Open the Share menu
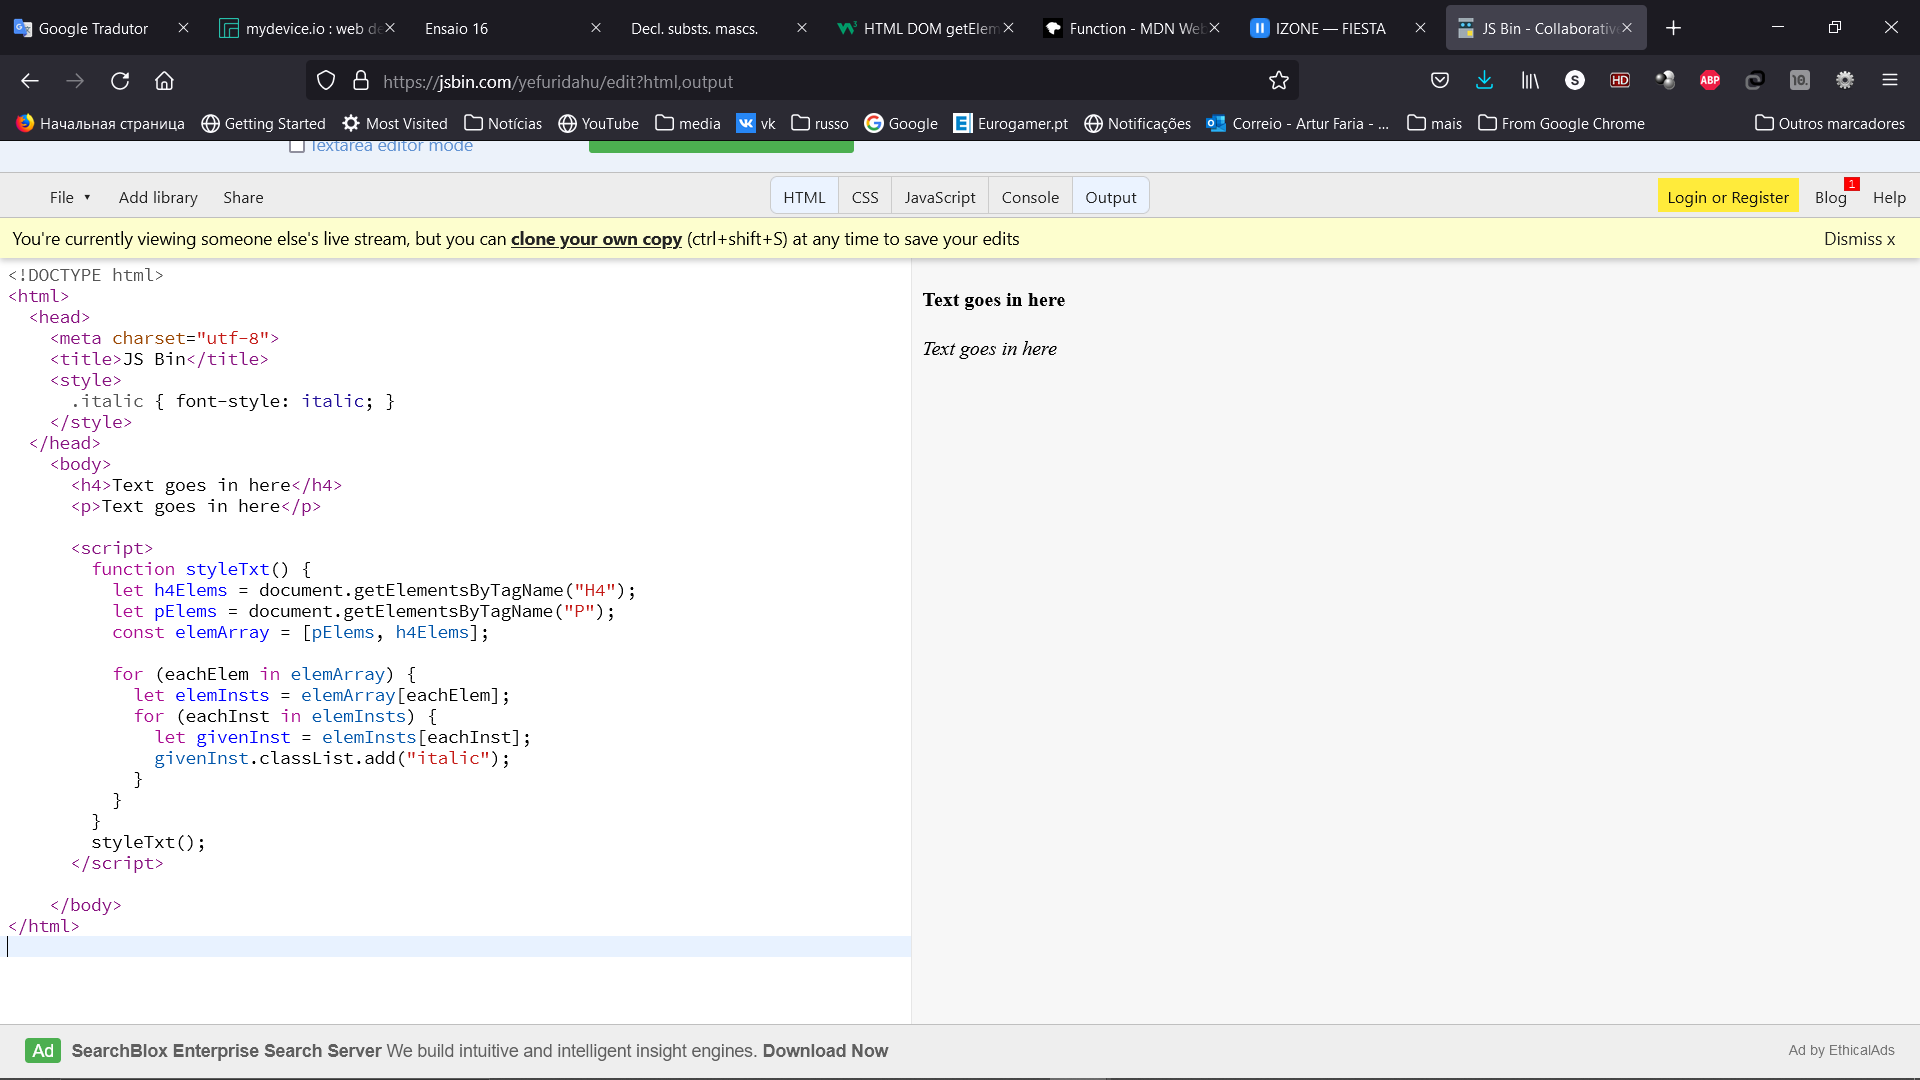 click(x=243, y=197)
